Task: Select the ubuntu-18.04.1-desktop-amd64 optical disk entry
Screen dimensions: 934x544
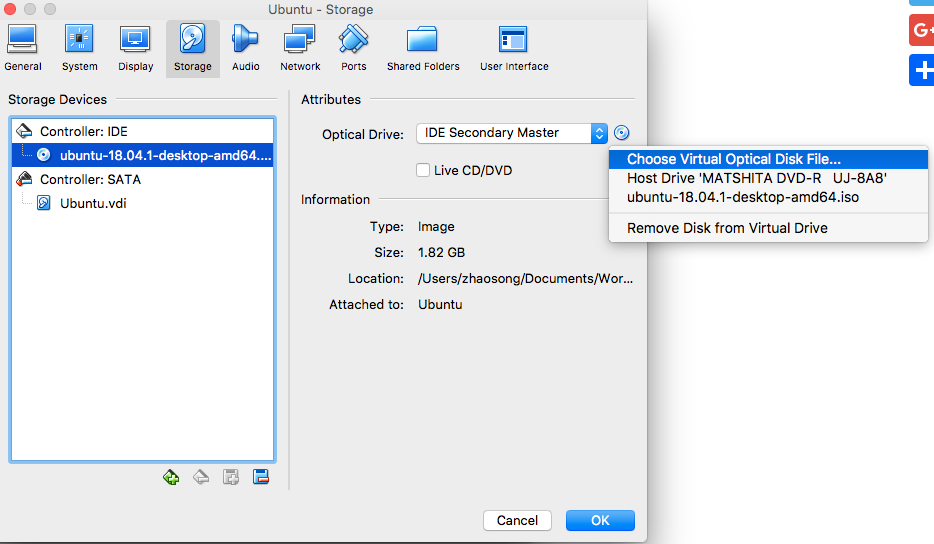Action: click(x=142, y=155)
